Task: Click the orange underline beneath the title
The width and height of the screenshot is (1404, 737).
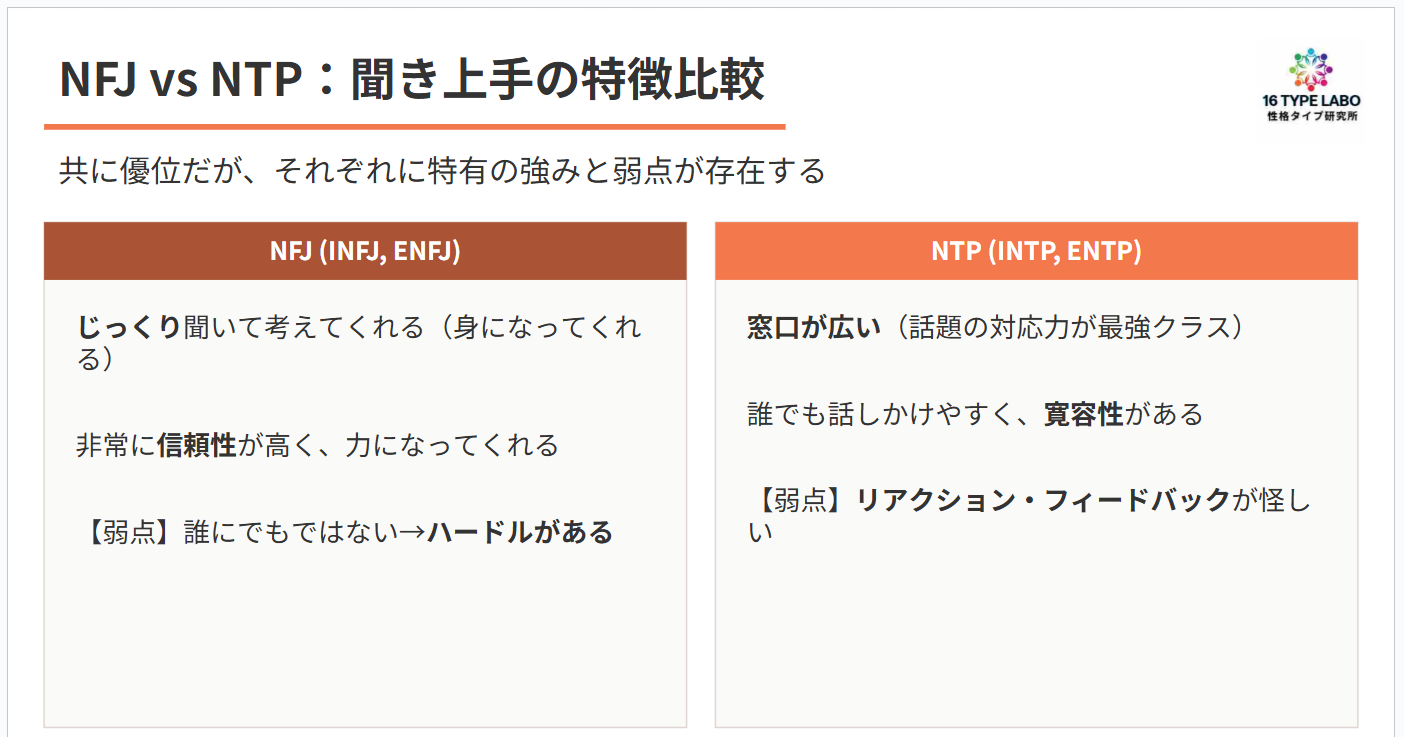Action: [x=414, y=127]
